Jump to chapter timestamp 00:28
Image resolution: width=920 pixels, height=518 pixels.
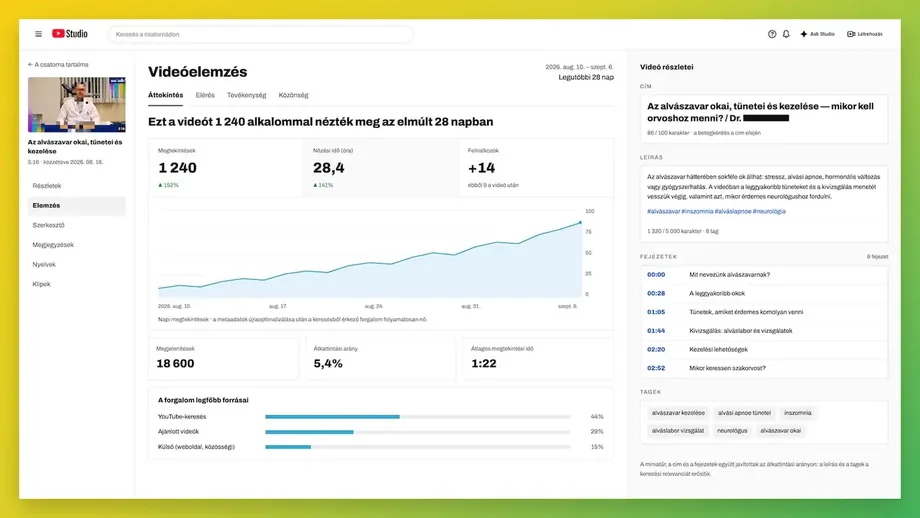click(656, 293)
